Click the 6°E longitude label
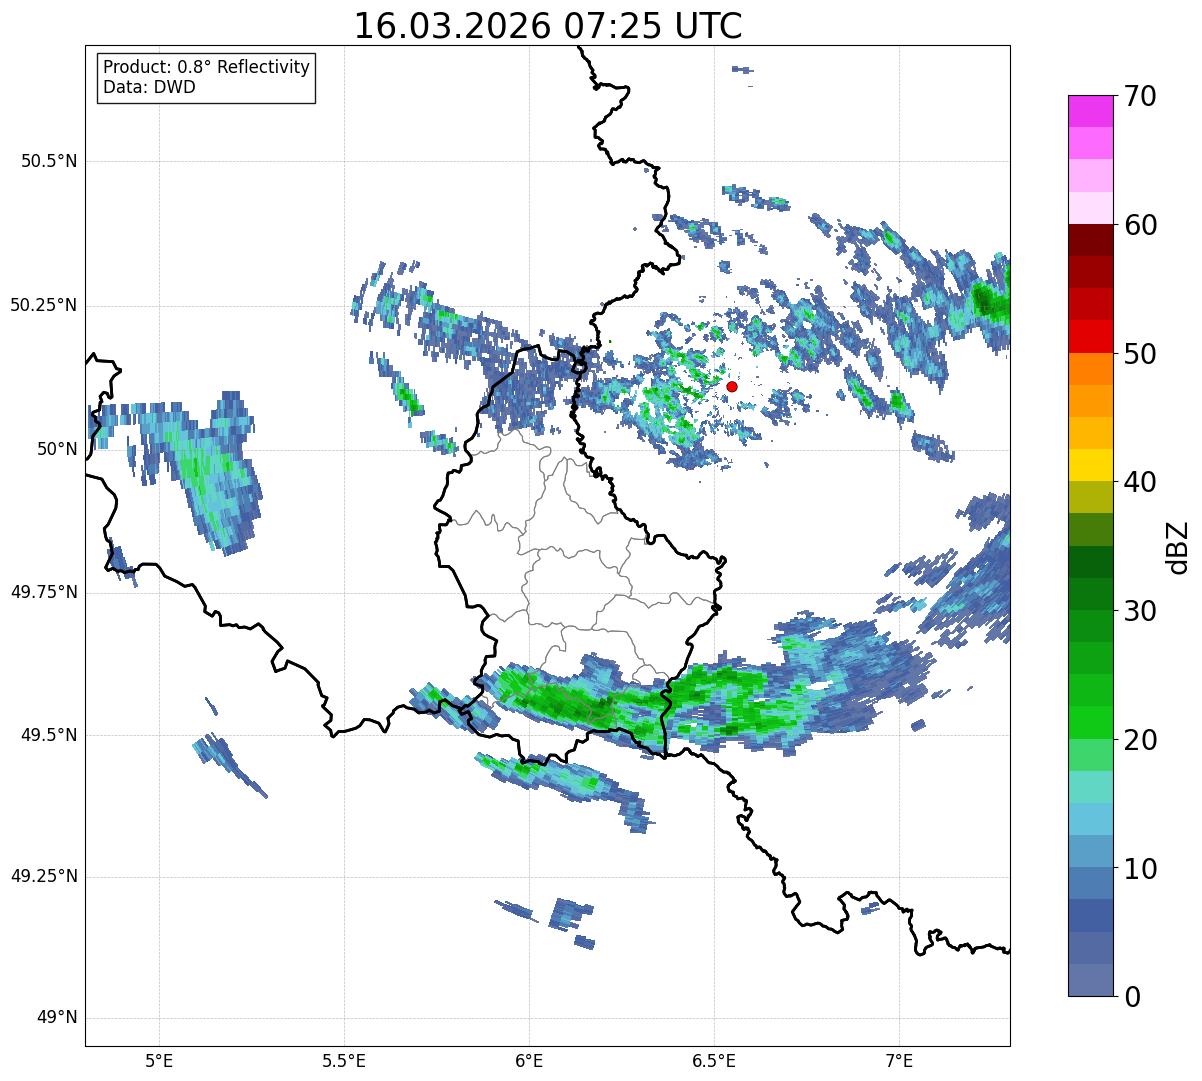The image size is (1202, 1081). point(529,1062)
